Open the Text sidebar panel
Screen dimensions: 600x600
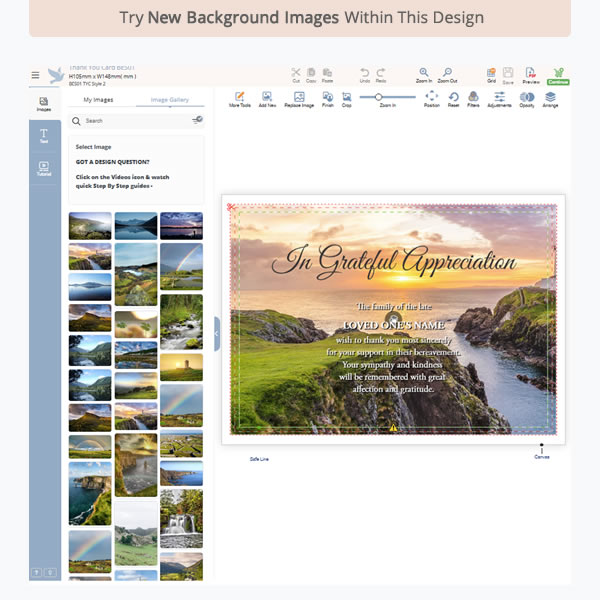coord(44,135)
